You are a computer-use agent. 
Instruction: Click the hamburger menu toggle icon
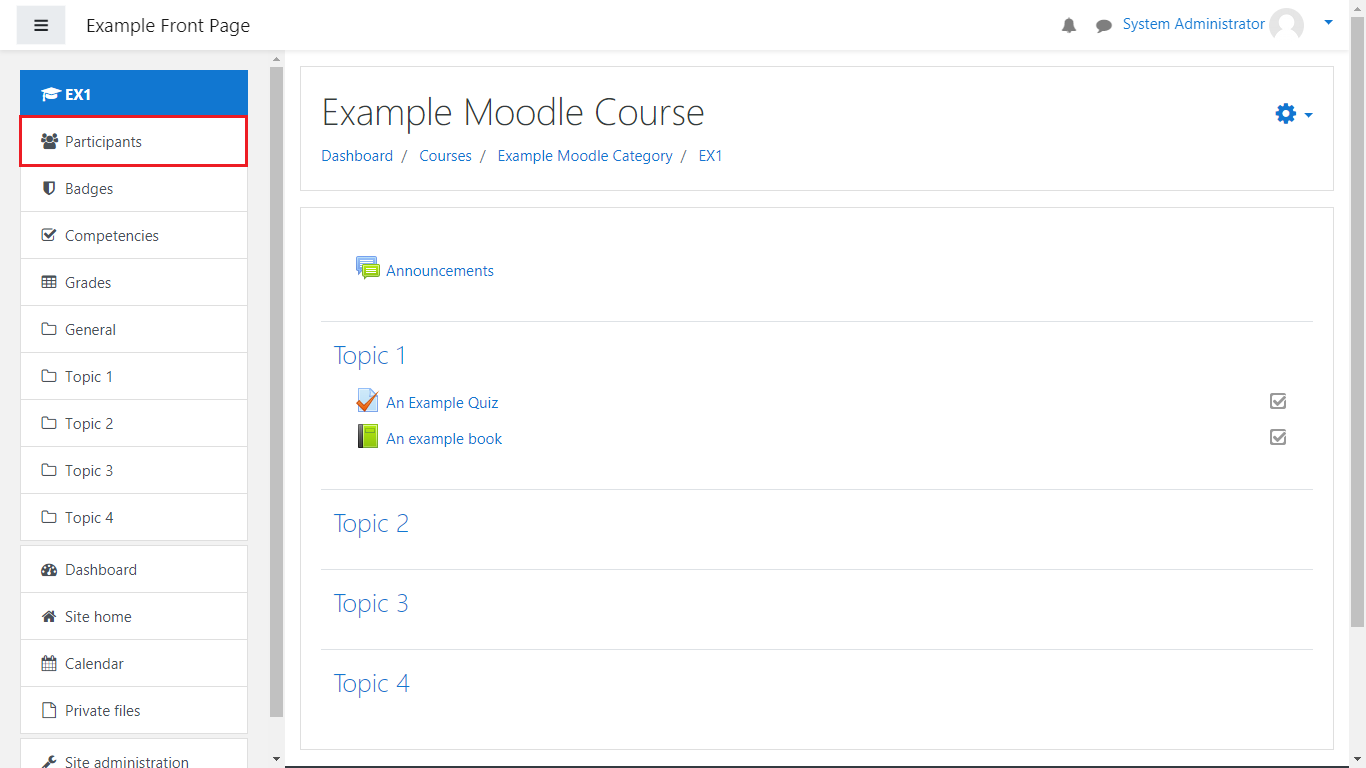(x=41, y=26)
